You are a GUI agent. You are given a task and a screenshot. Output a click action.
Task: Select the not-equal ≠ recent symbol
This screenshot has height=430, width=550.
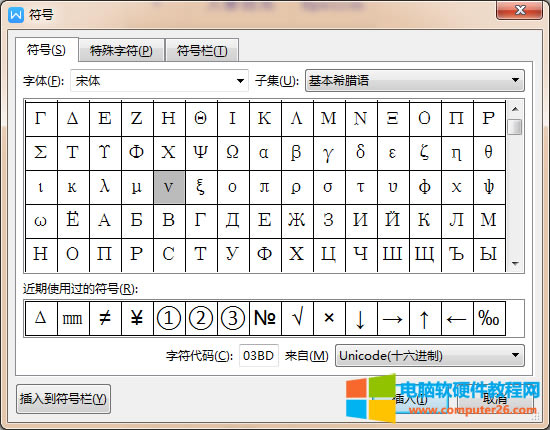pos(105,318)
